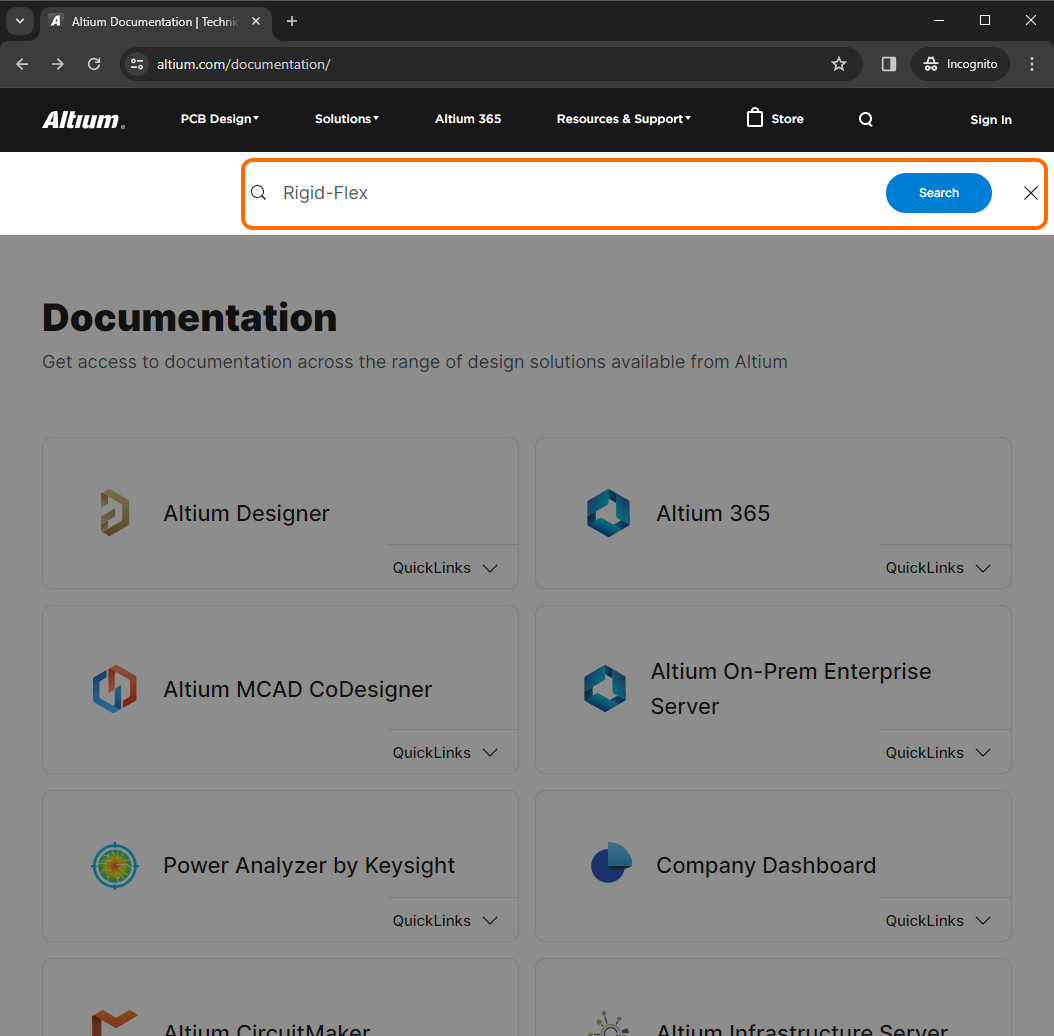
Task: Open the Altium 365 documentation card title
Action: click(x=713, y=513)
